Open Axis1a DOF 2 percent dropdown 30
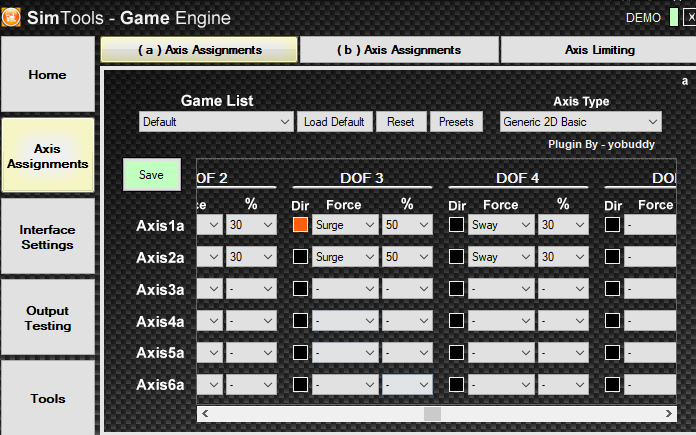This screenshot has height=435, width=696. pos(251,225)
